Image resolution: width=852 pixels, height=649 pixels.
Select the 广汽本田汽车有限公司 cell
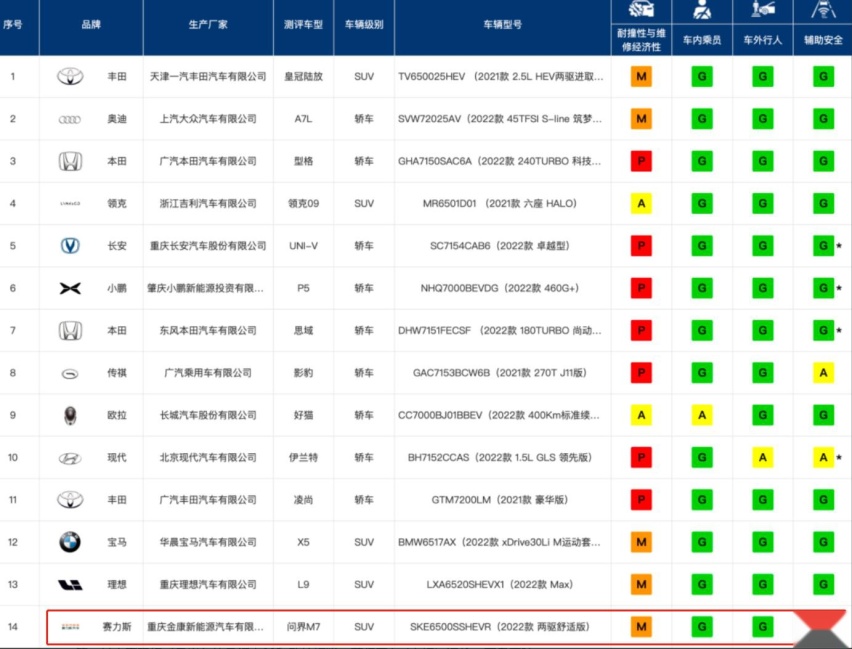pyautogui.click(x=208, y=161)
